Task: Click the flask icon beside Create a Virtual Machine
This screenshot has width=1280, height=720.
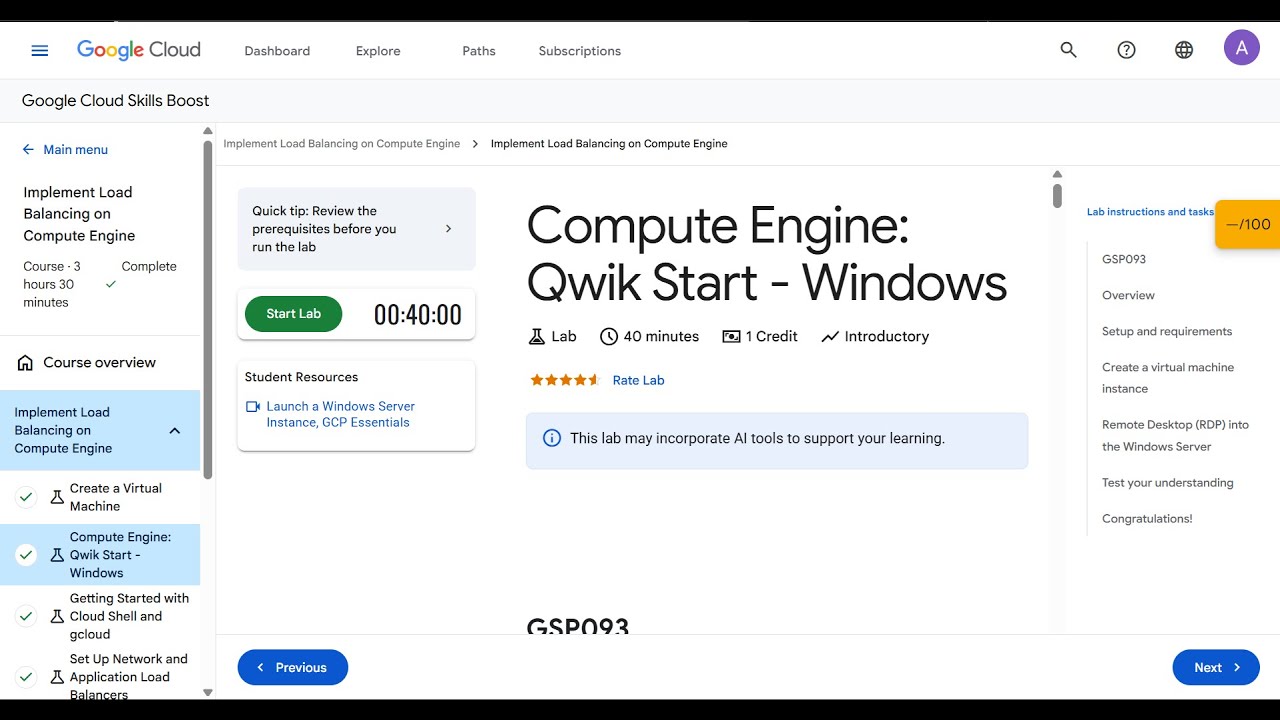Action: tap(57, 497)
